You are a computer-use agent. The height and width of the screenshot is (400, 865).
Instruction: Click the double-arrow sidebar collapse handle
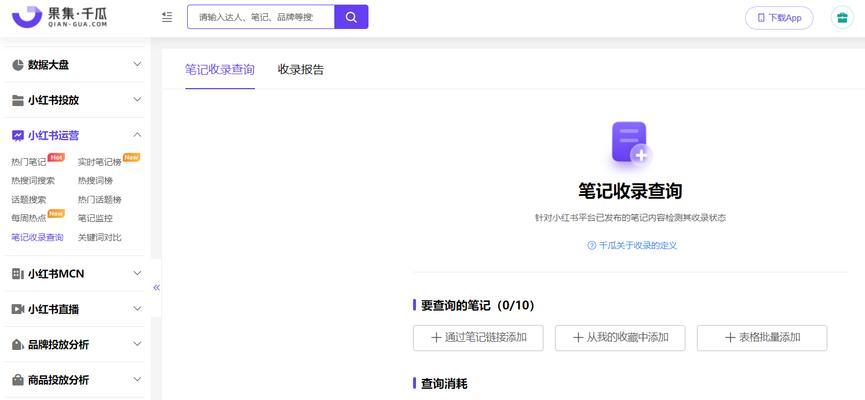click(156, 287)
